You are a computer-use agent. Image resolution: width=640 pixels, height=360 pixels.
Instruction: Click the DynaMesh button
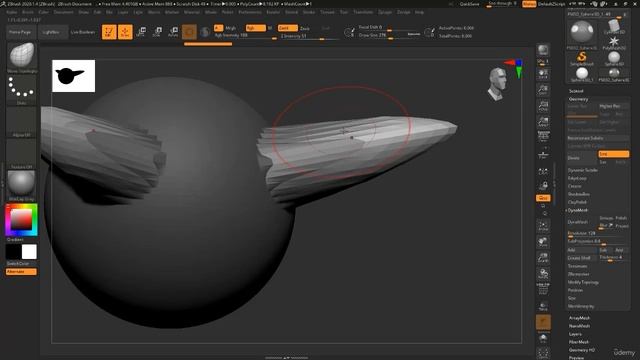582,222
